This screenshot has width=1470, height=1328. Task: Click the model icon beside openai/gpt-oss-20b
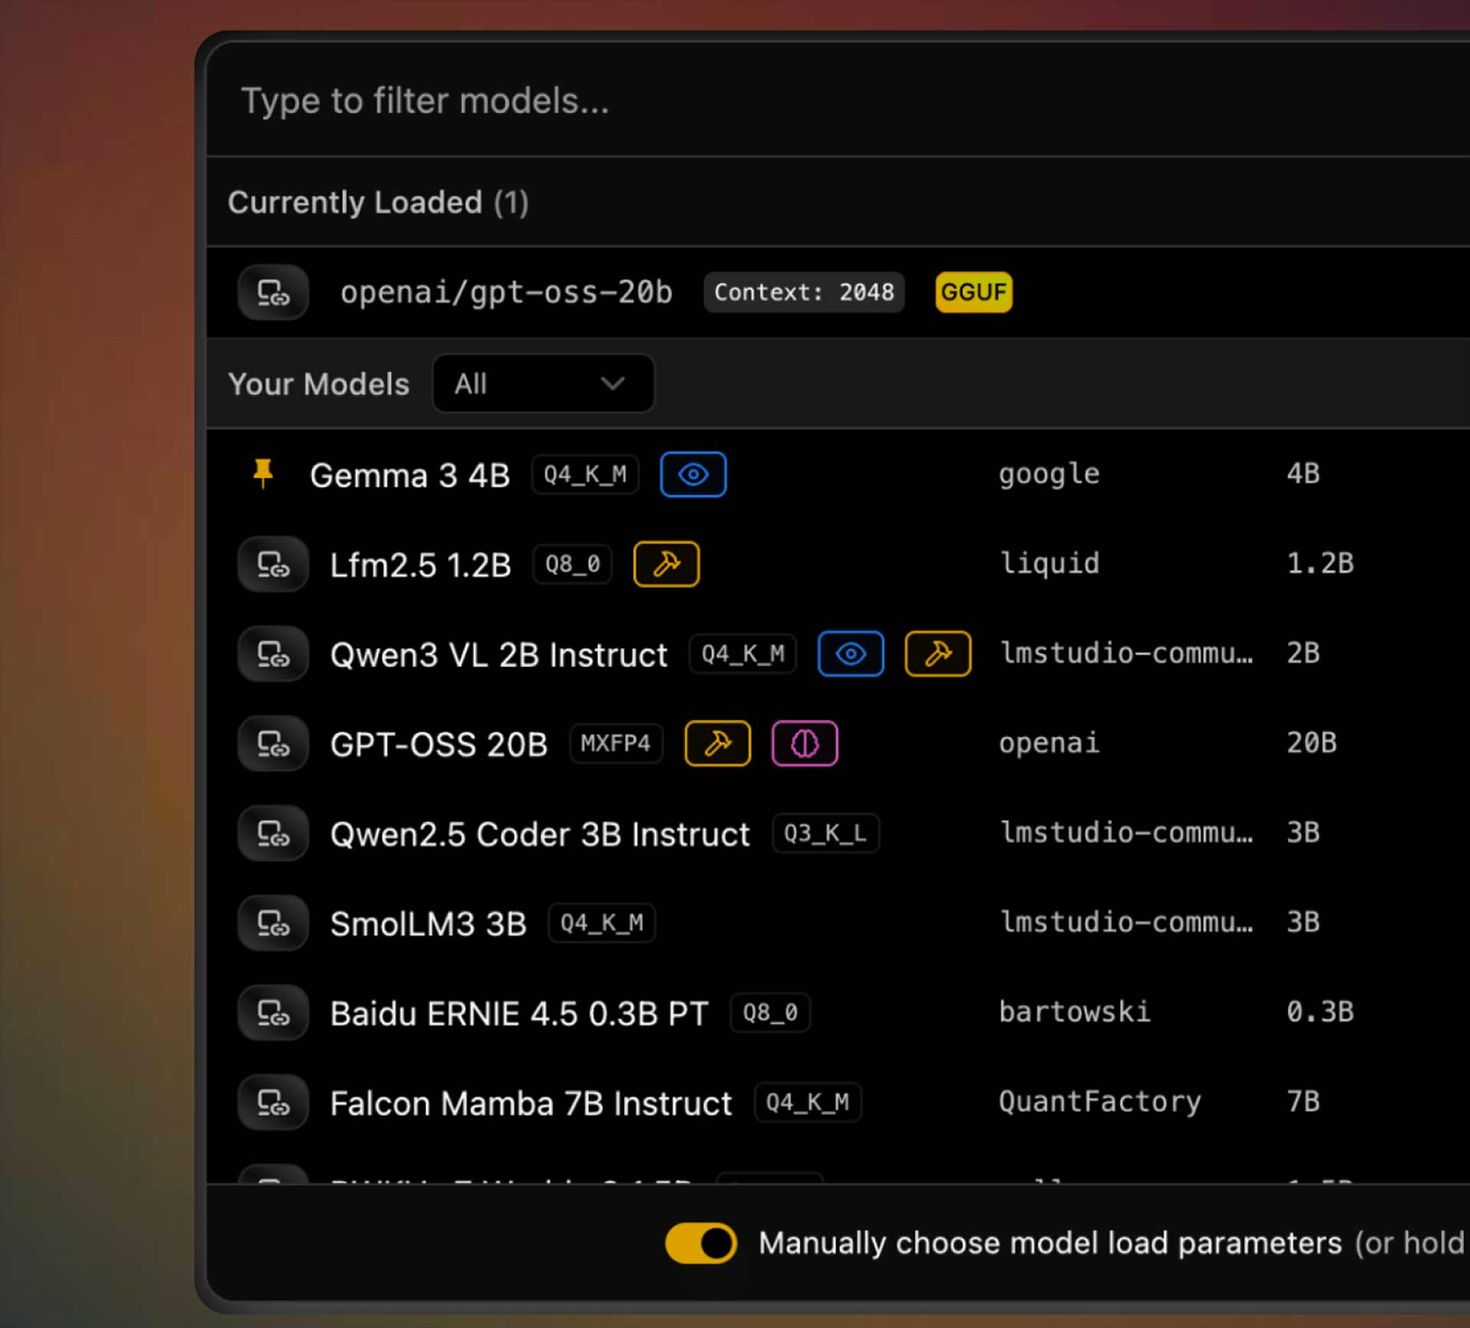point(273,293)
